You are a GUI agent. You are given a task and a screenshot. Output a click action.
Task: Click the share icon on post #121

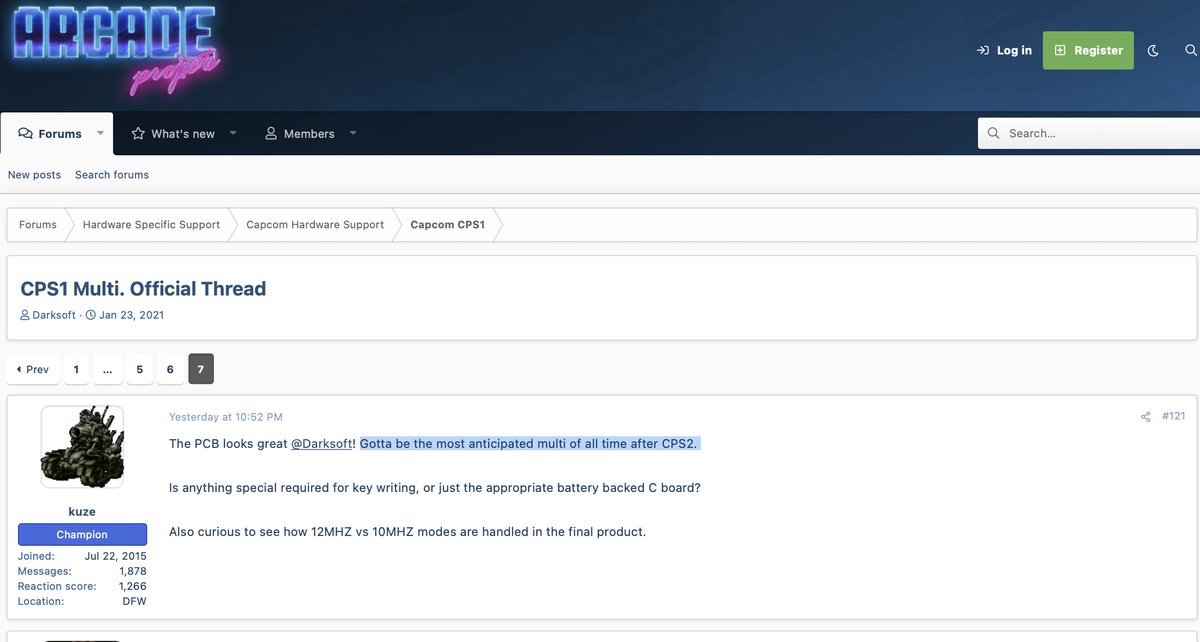click(1145, 417)
